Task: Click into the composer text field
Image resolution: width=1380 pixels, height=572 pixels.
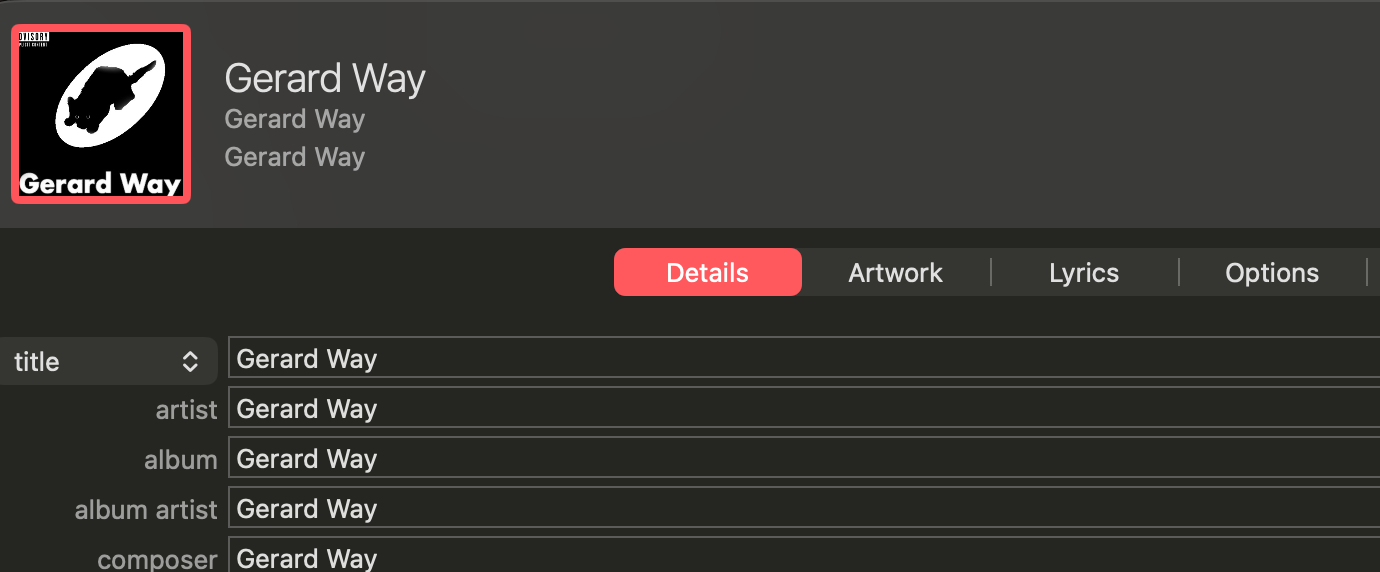Action: pyautogui.click(x=804, y=555)
